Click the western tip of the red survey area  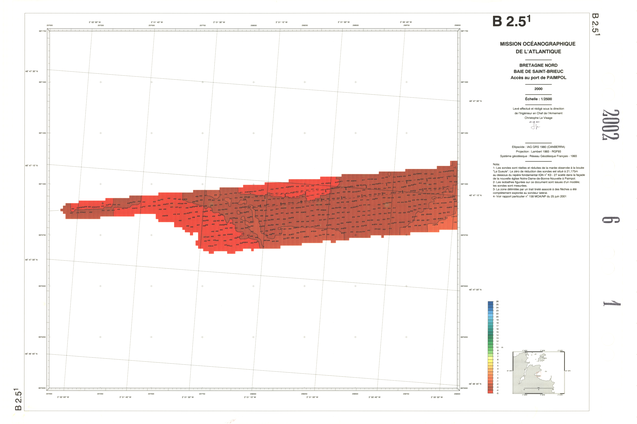65,210
